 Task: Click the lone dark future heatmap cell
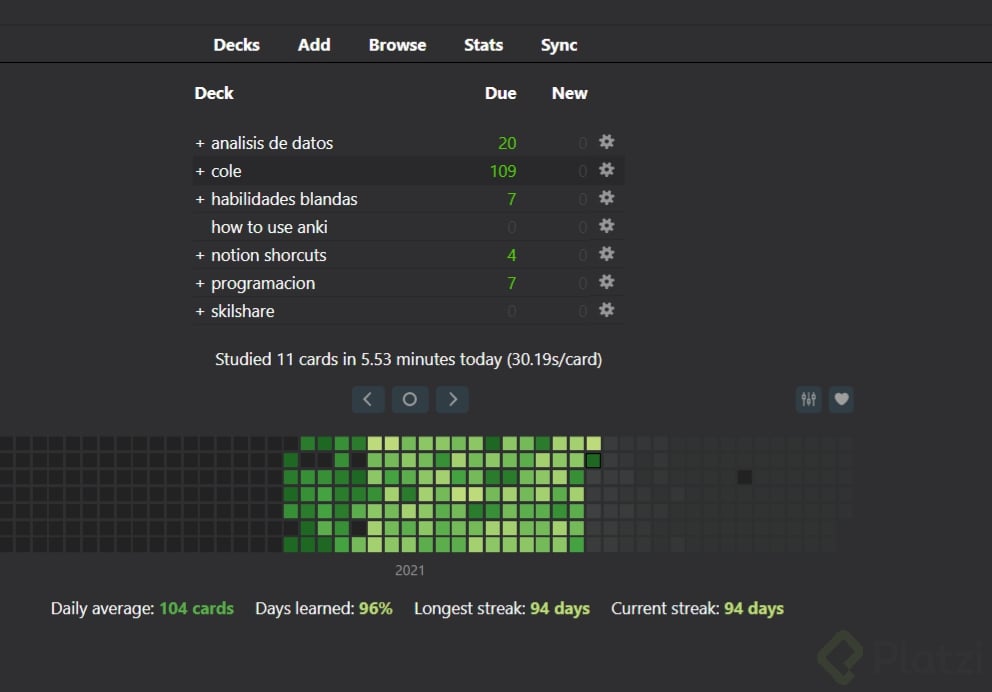pyautogui.click(x=745, y=477)
